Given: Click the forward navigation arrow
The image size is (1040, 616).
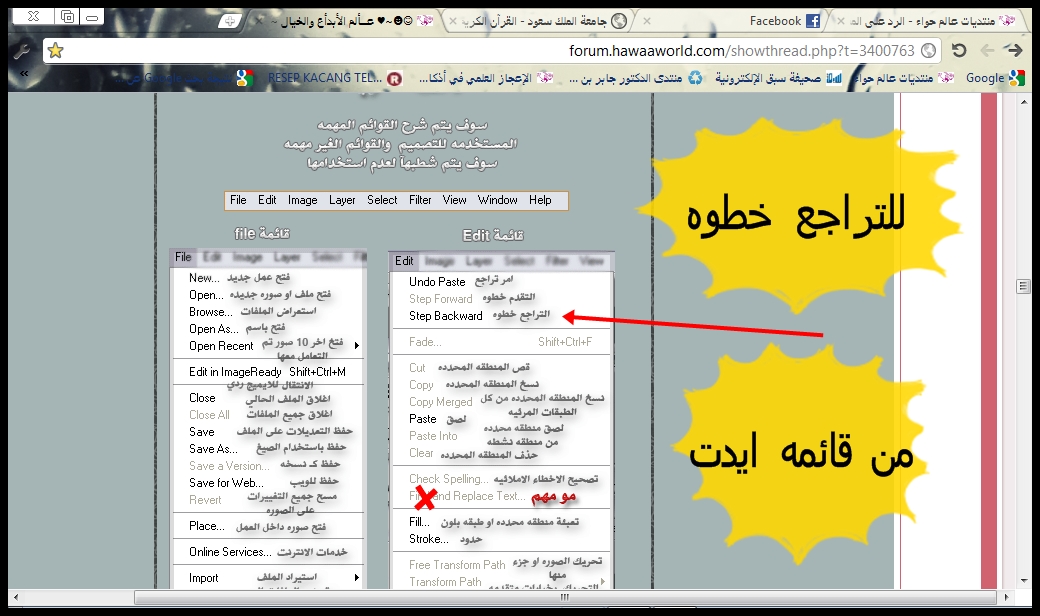Looking at the screenshot, I should 1014,51.
